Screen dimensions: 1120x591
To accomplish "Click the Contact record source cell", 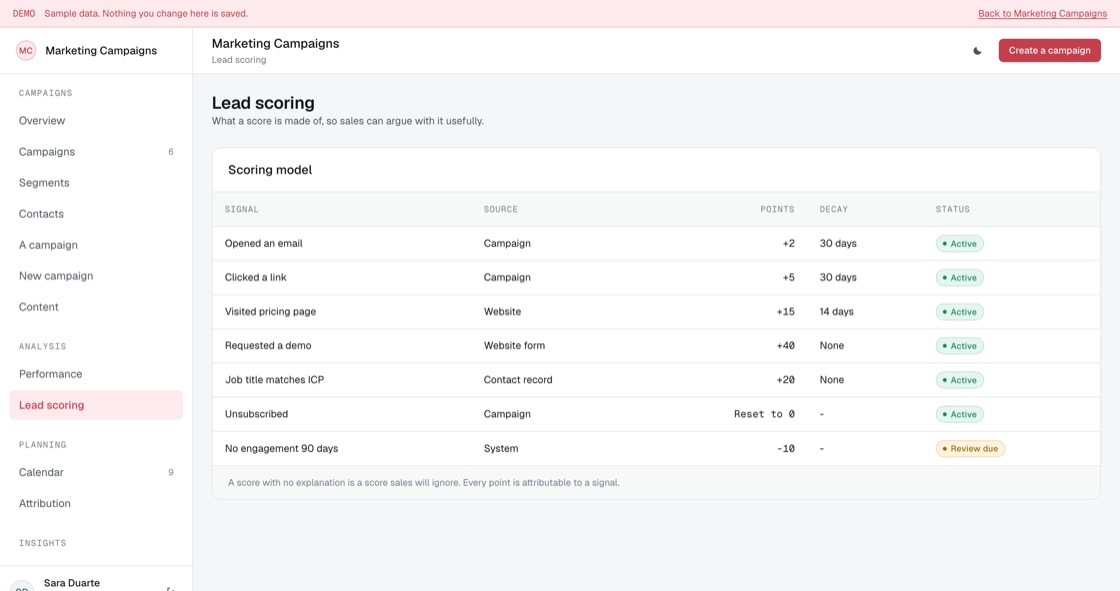I will (x=518, y=380).
